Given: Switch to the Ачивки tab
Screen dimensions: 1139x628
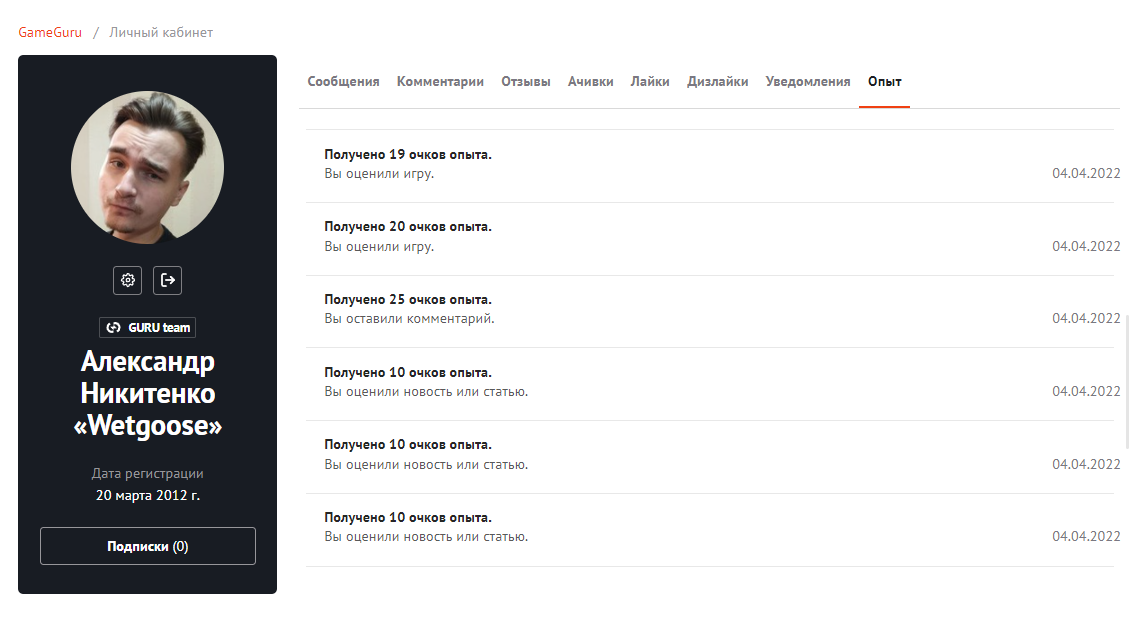Looking at the screenshot, I should [591, 81].
